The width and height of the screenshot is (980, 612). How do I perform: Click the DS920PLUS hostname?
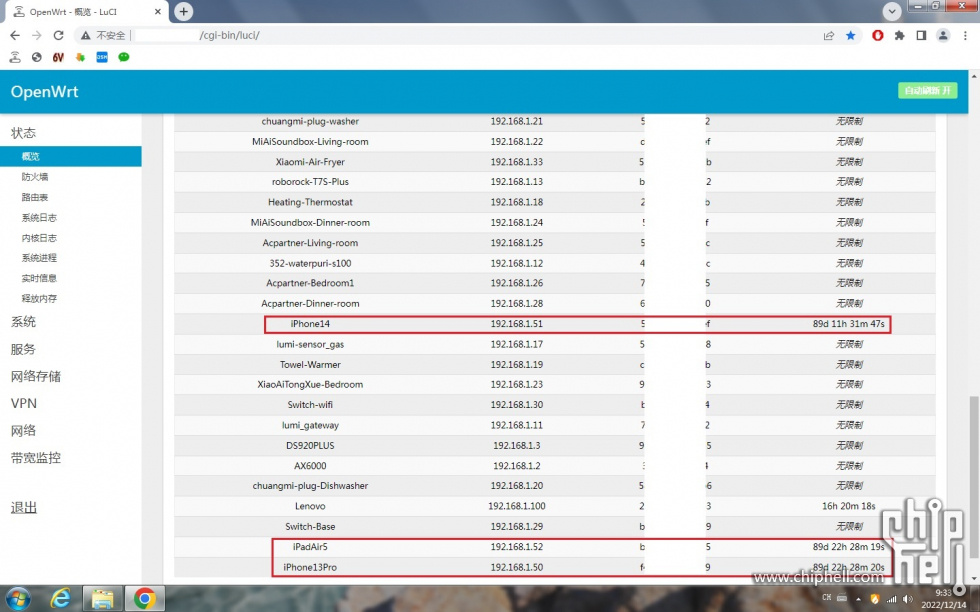310,446
